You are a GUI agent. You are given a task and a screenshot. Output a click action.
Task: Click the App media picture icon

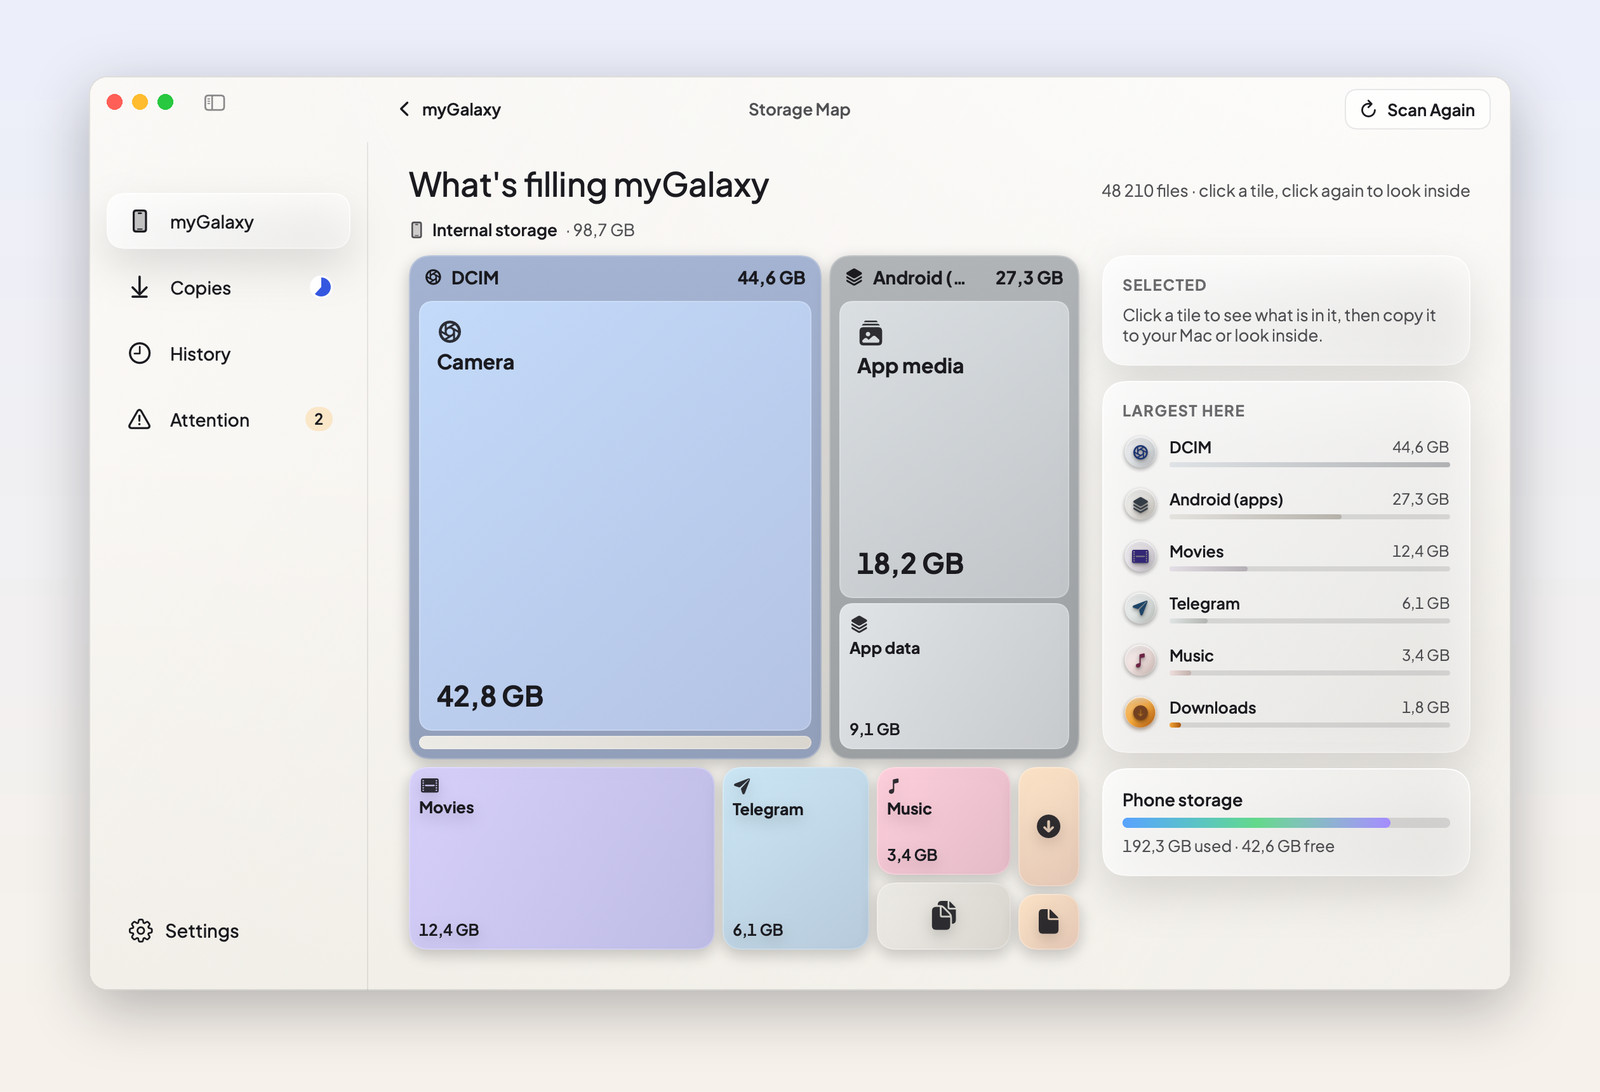(x=871, y=334)
